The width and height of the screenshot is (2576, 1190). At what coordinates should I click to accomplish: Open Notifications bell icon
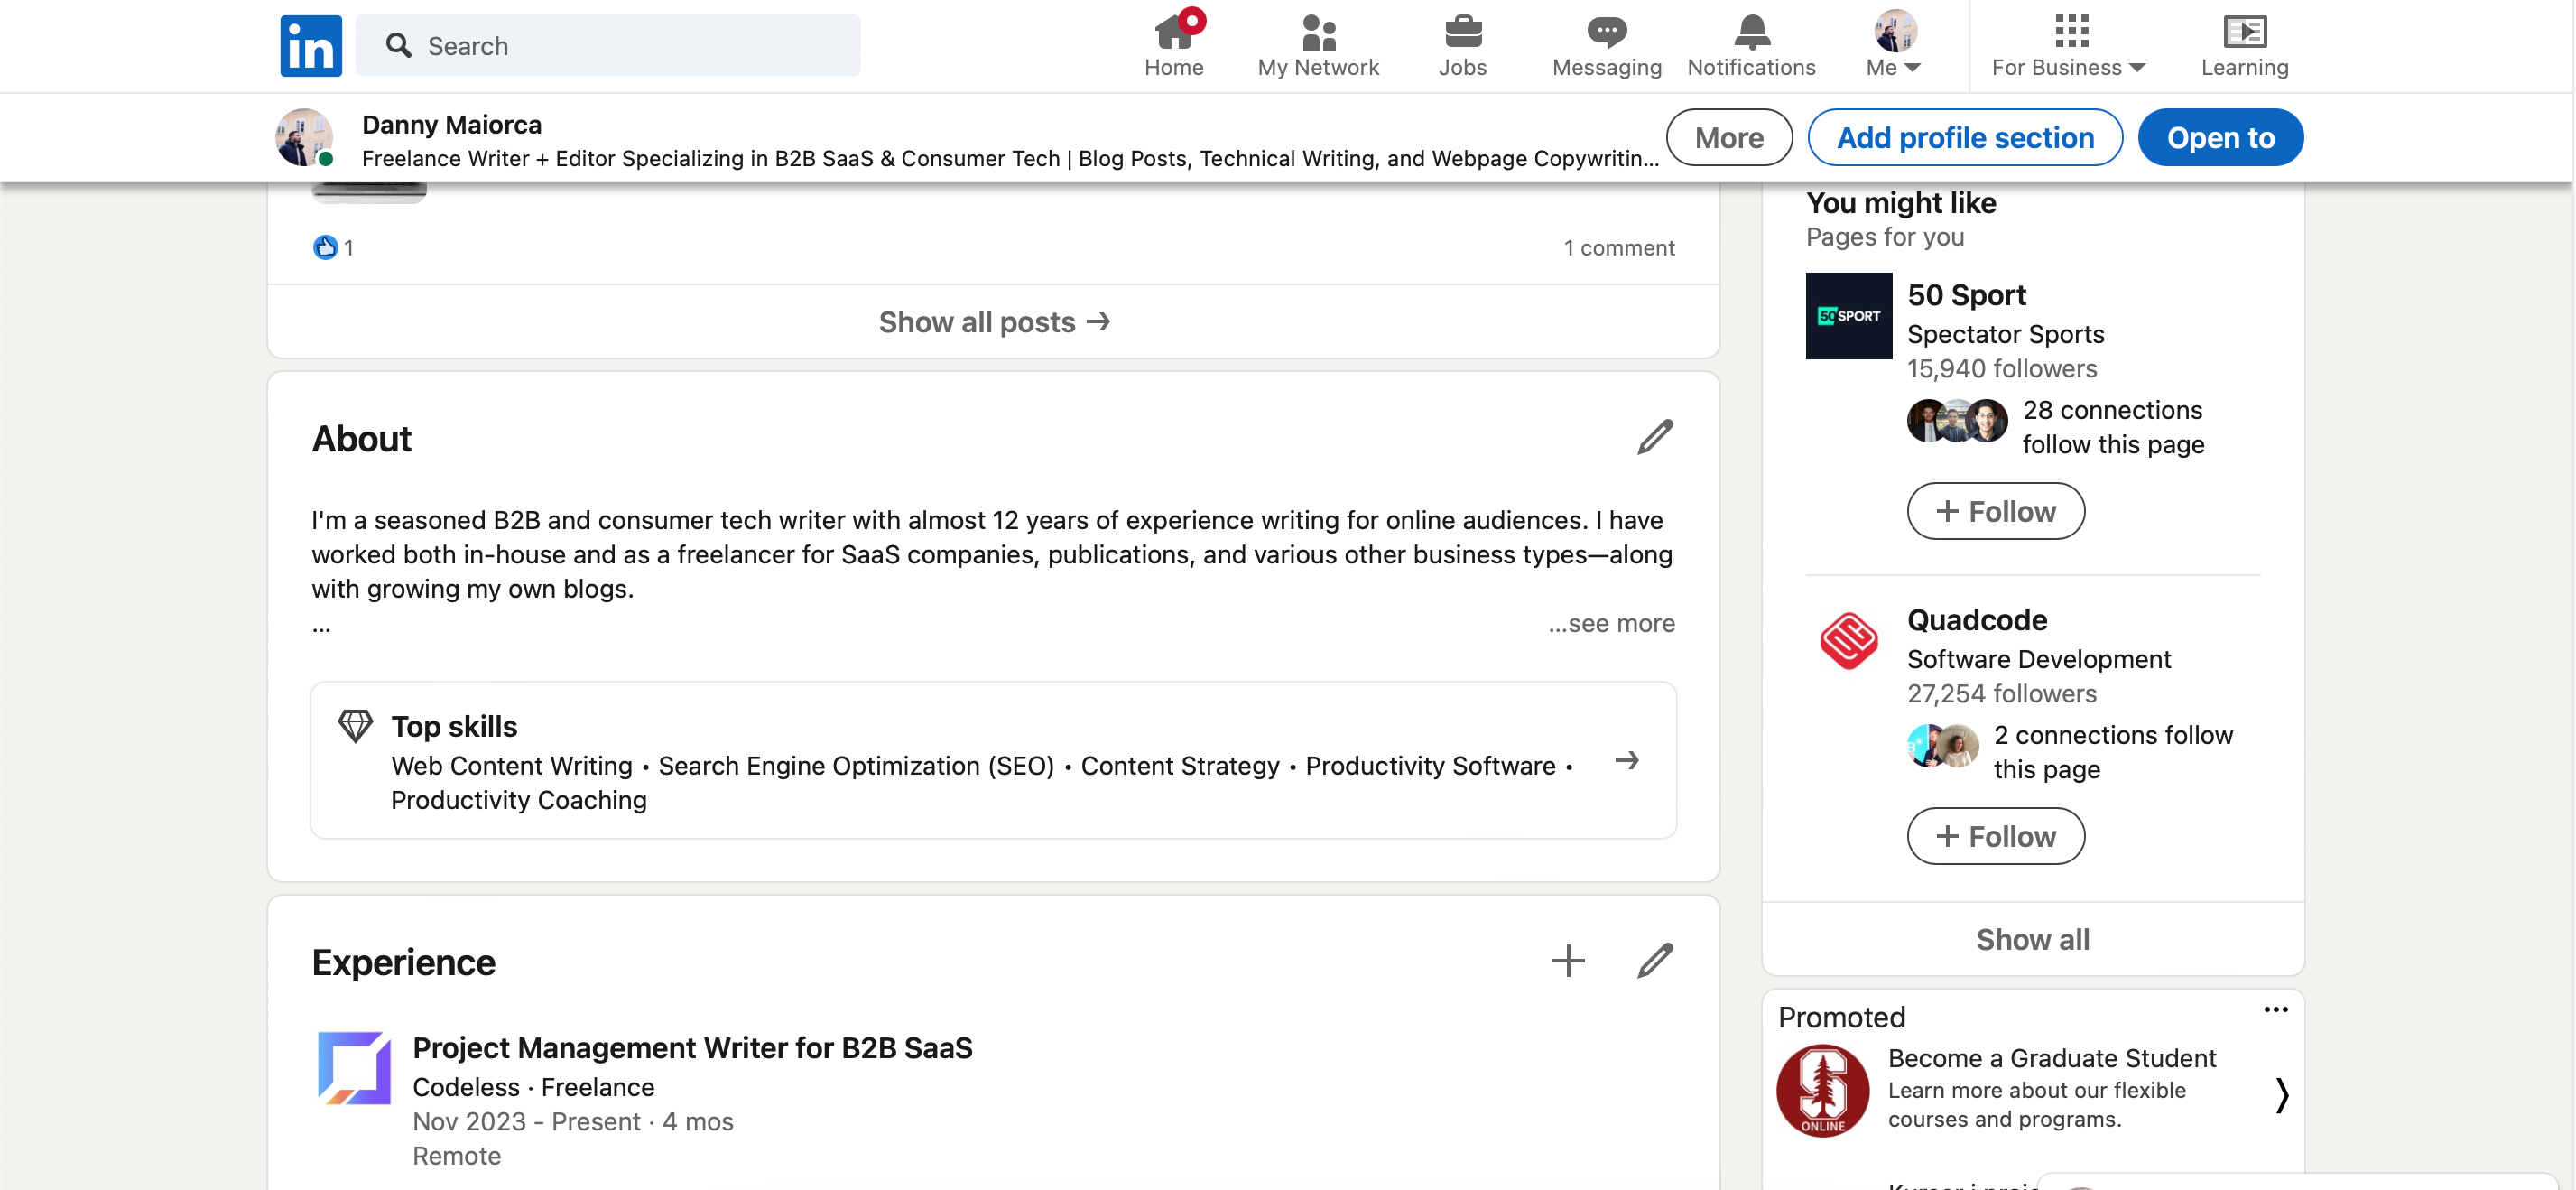click(x=1751, y=33)
